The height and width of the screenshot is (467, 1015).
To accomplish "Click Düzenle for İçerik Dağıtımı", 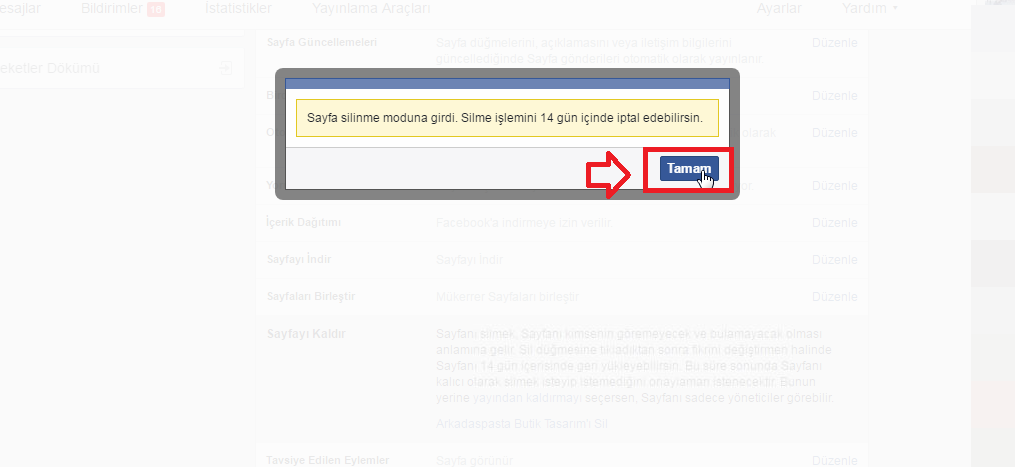I will 834,223.
